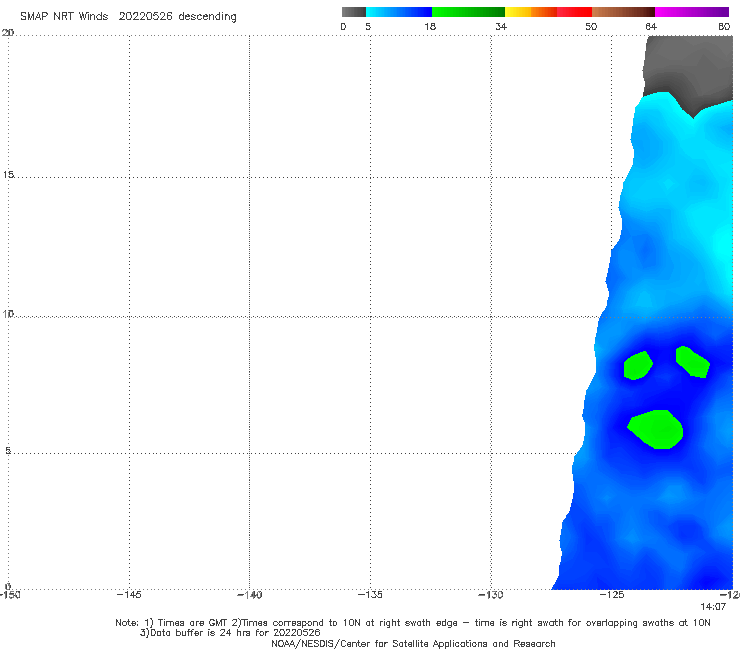The image size is (740, 650).
Task: Click the color scale label '5'
Action: [368, 27]
